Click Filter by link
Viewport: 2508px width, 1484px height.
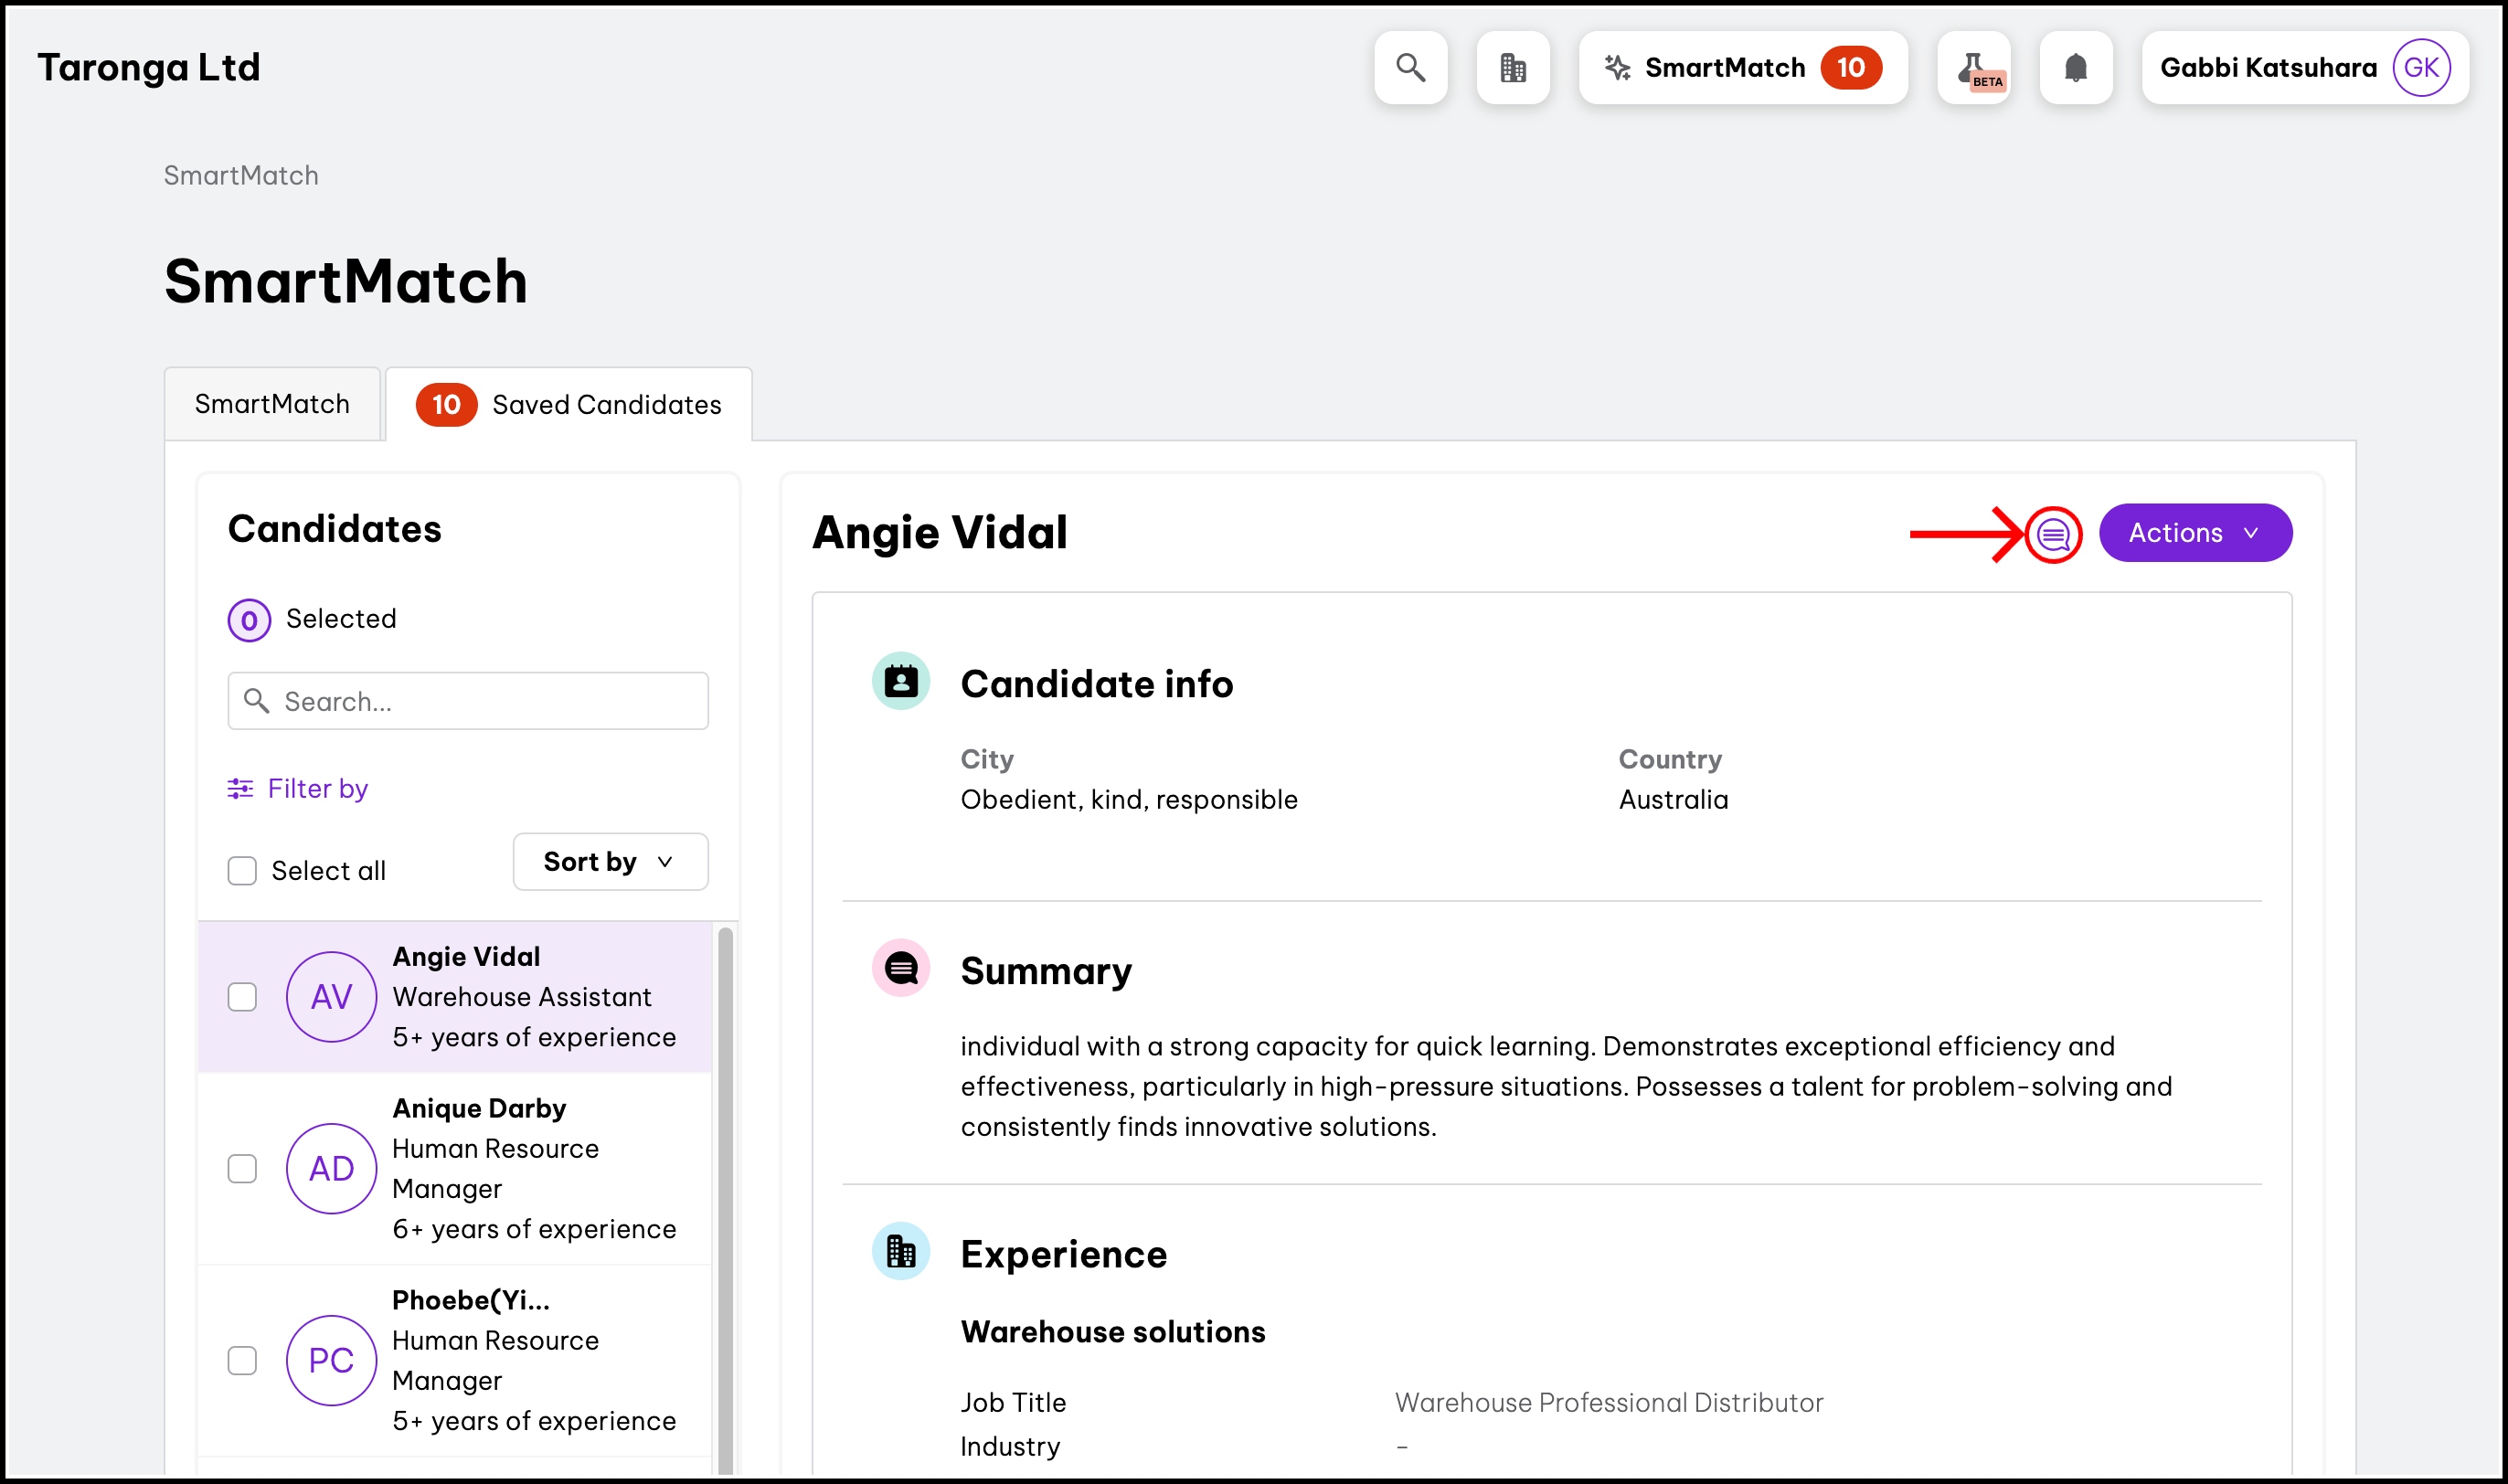point(298,789)
